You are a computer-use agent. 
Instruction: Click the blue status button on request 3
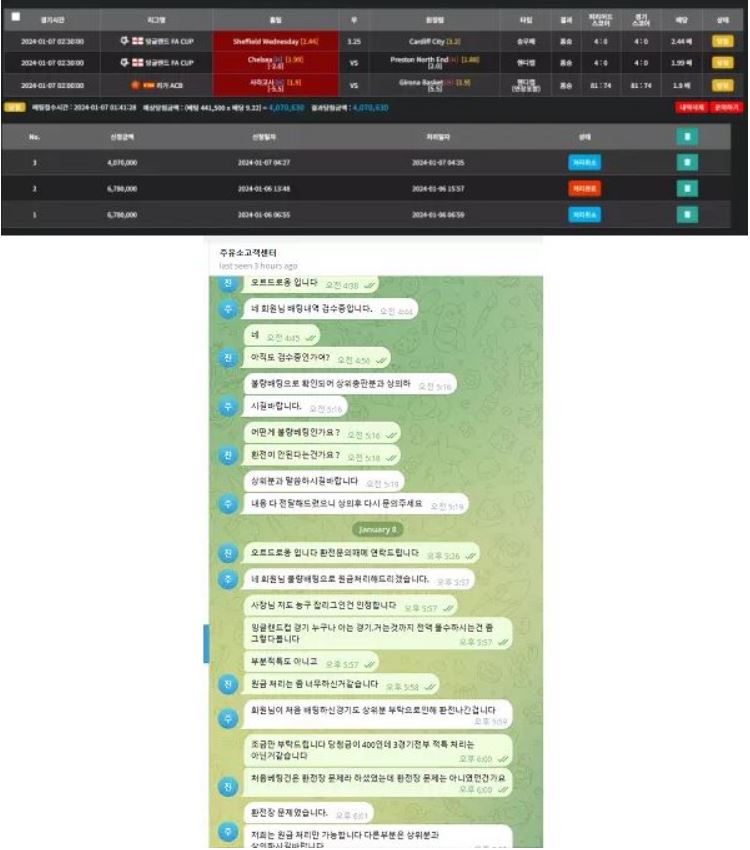click(584, 162)
